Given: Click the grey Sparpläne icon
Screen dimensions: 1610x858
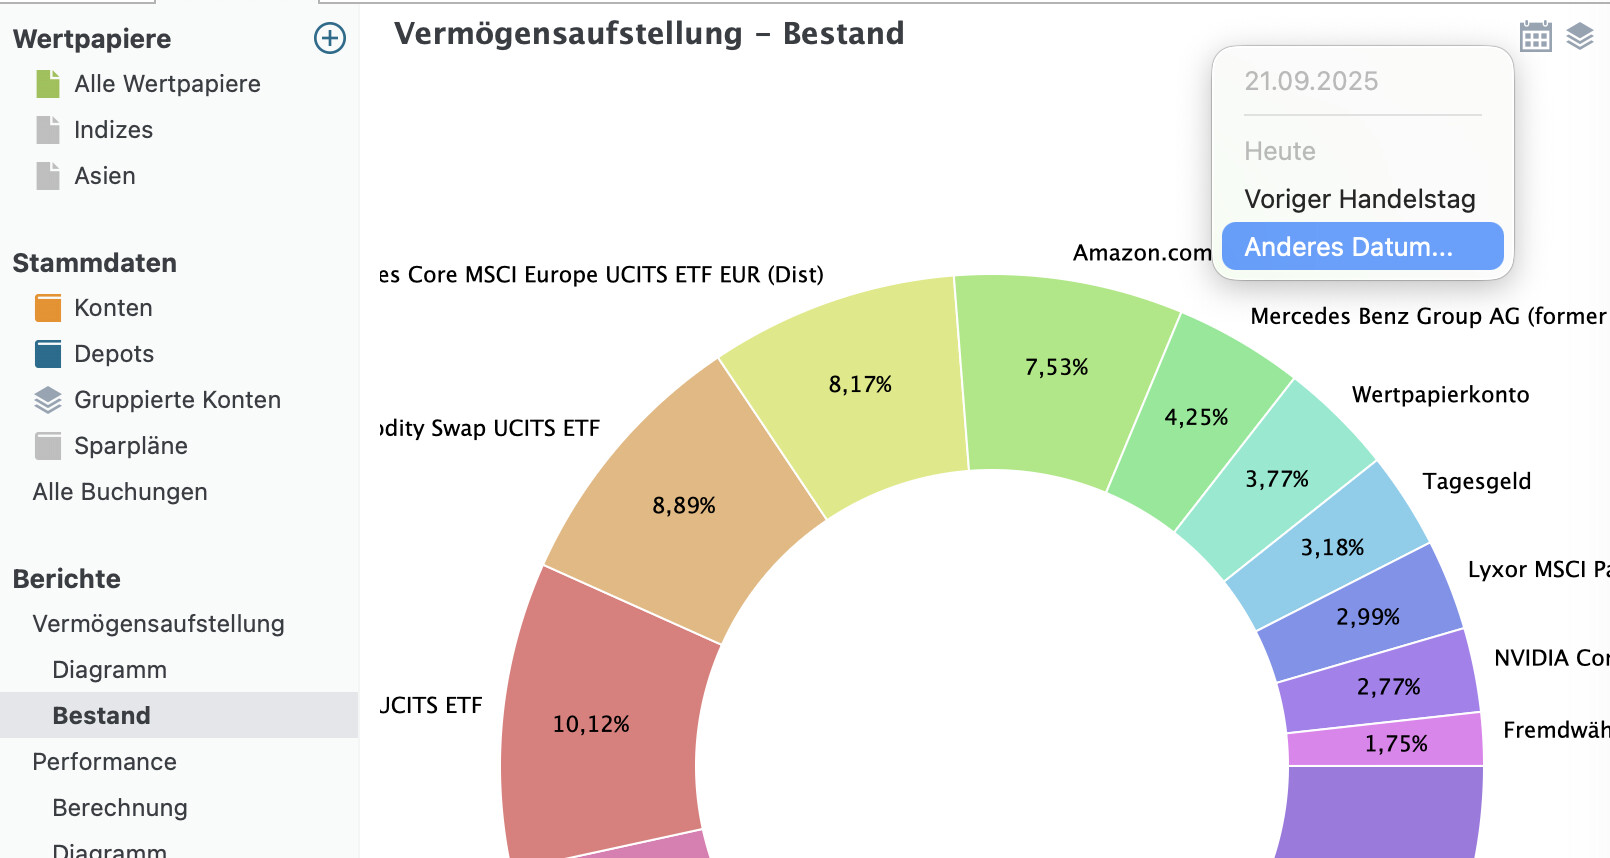Looking at the screenshot, I should [48, 446].
